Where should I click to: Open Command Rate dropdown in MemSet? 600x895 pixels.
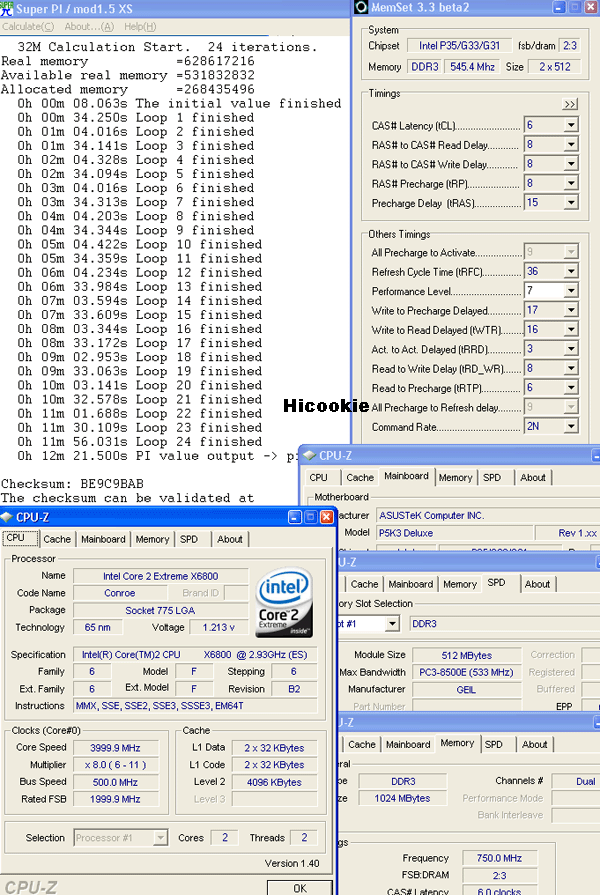pos(571,426)
